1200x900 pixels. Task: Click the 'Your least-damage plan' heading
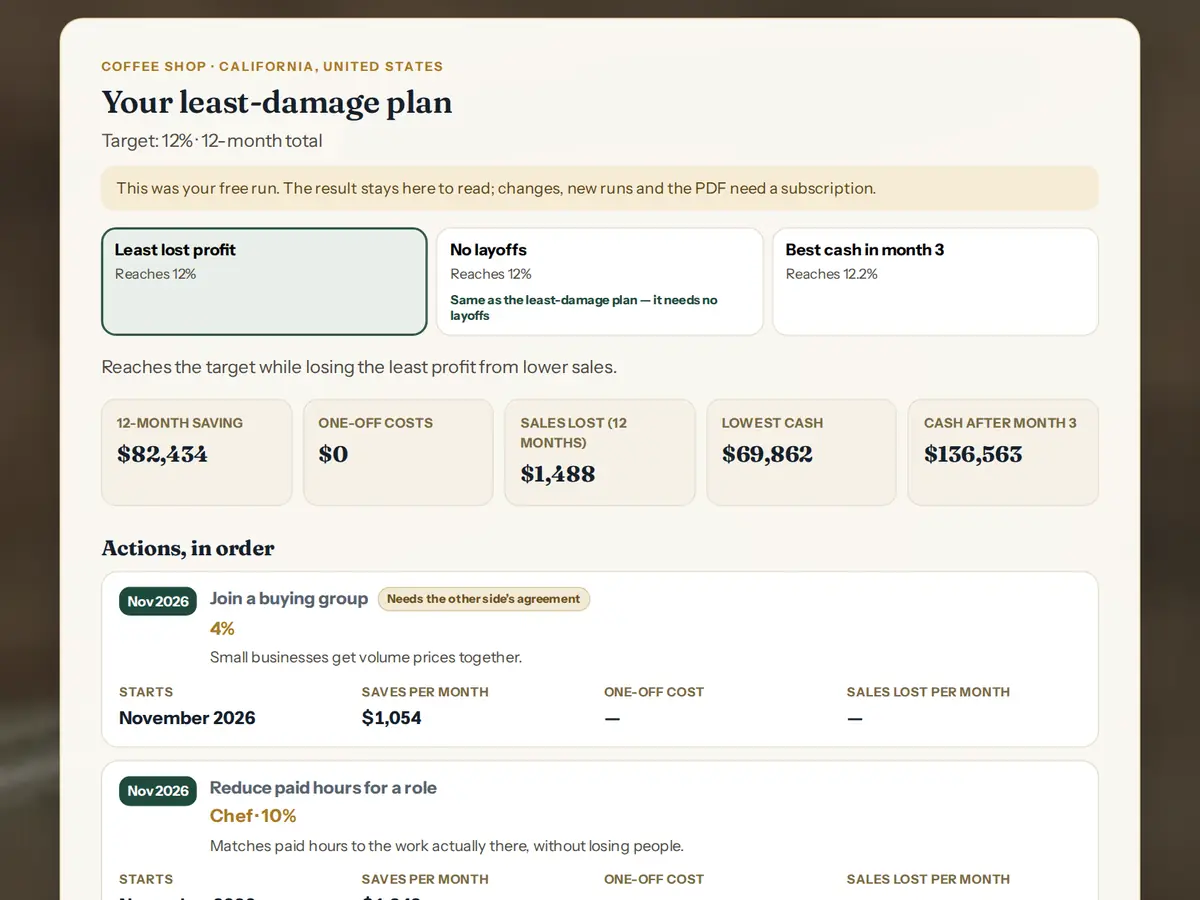click(277, 102)
